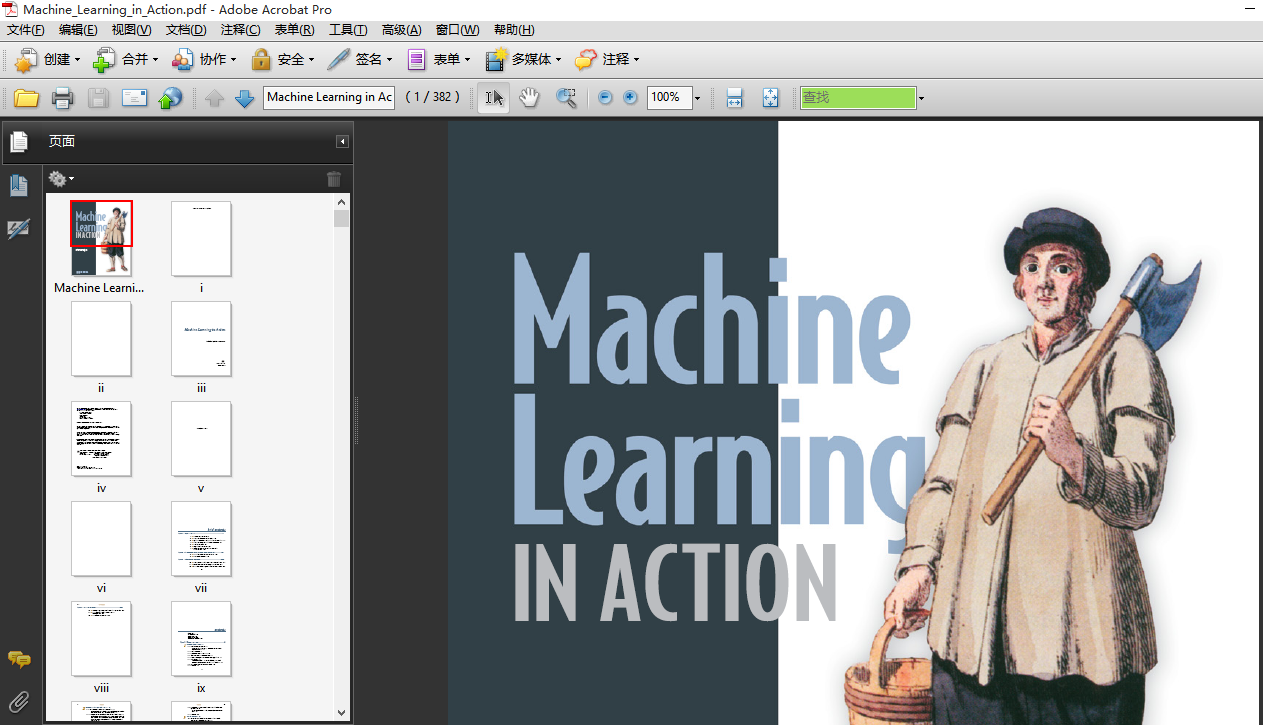This screenshot has height=725, width=1263.
Task: Open the Collaborate (协作) dropdown
Action: (204, 60)
